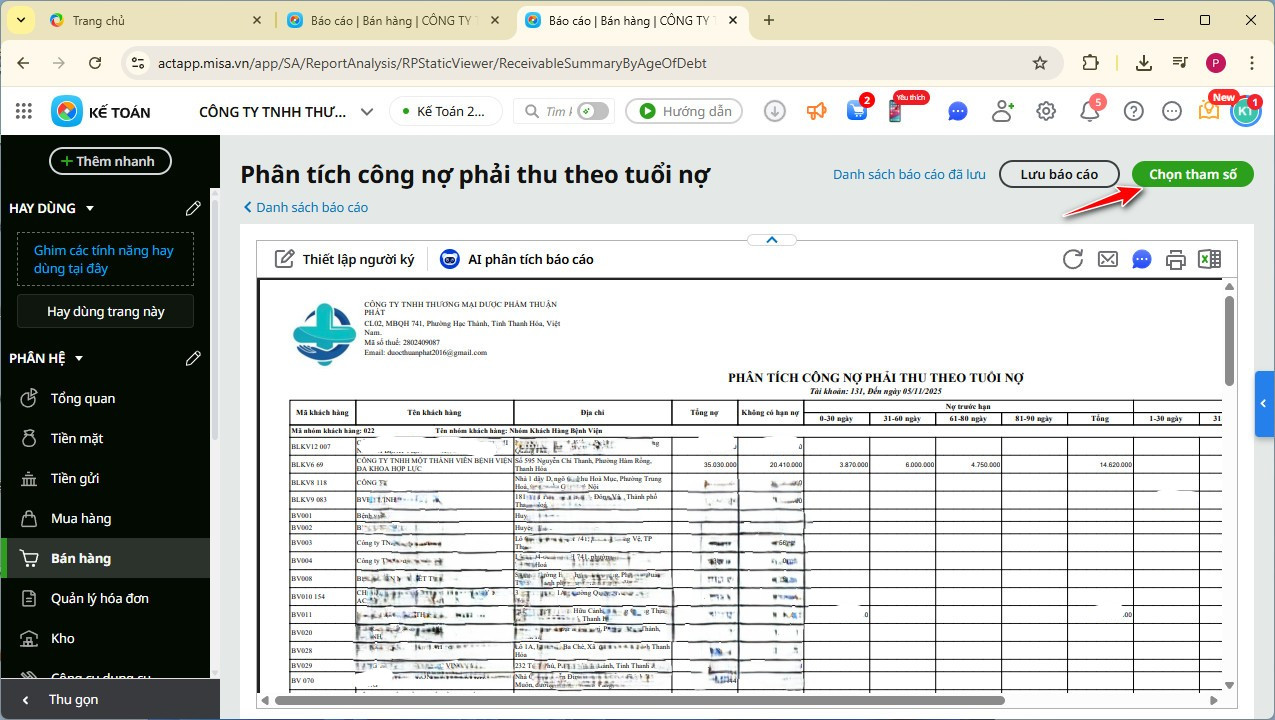
Task: Open the notifications bell
Action: pyautogui.click(x=1089, y=111)
